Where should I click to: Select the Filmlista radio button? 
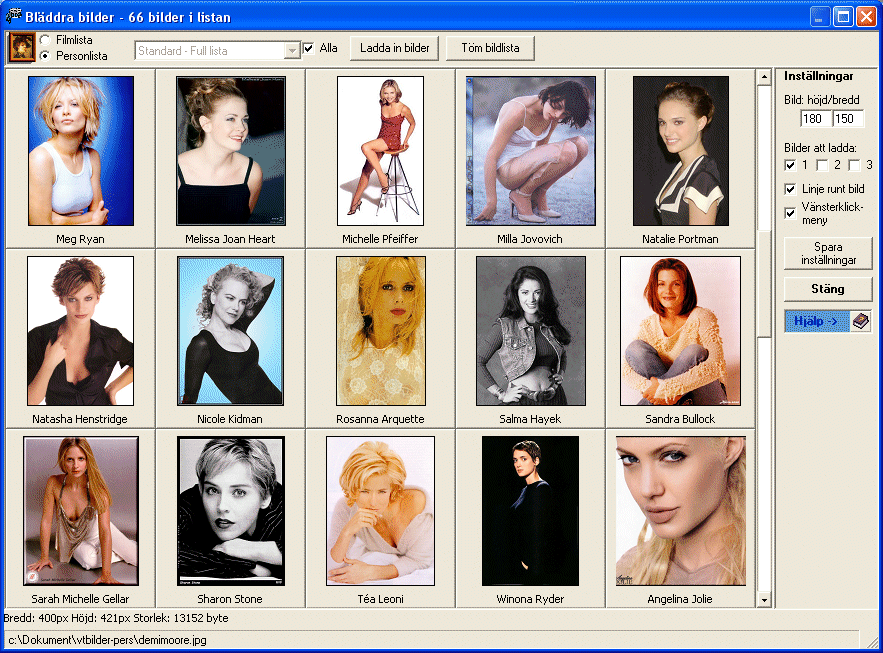pos(44,39)
